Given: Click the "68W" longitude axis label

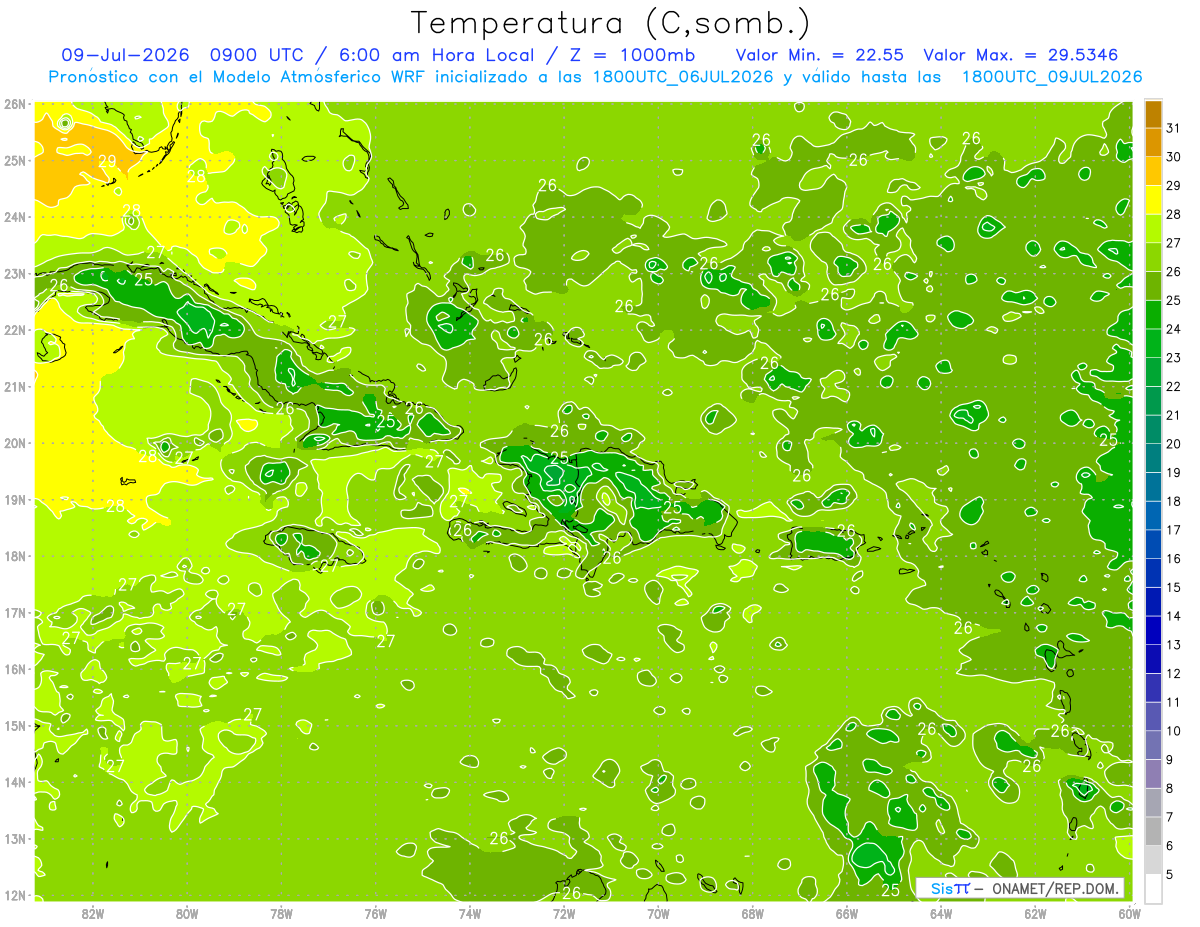Looking at the screenshot, I should pyautogui.click(x=753, y=913).
